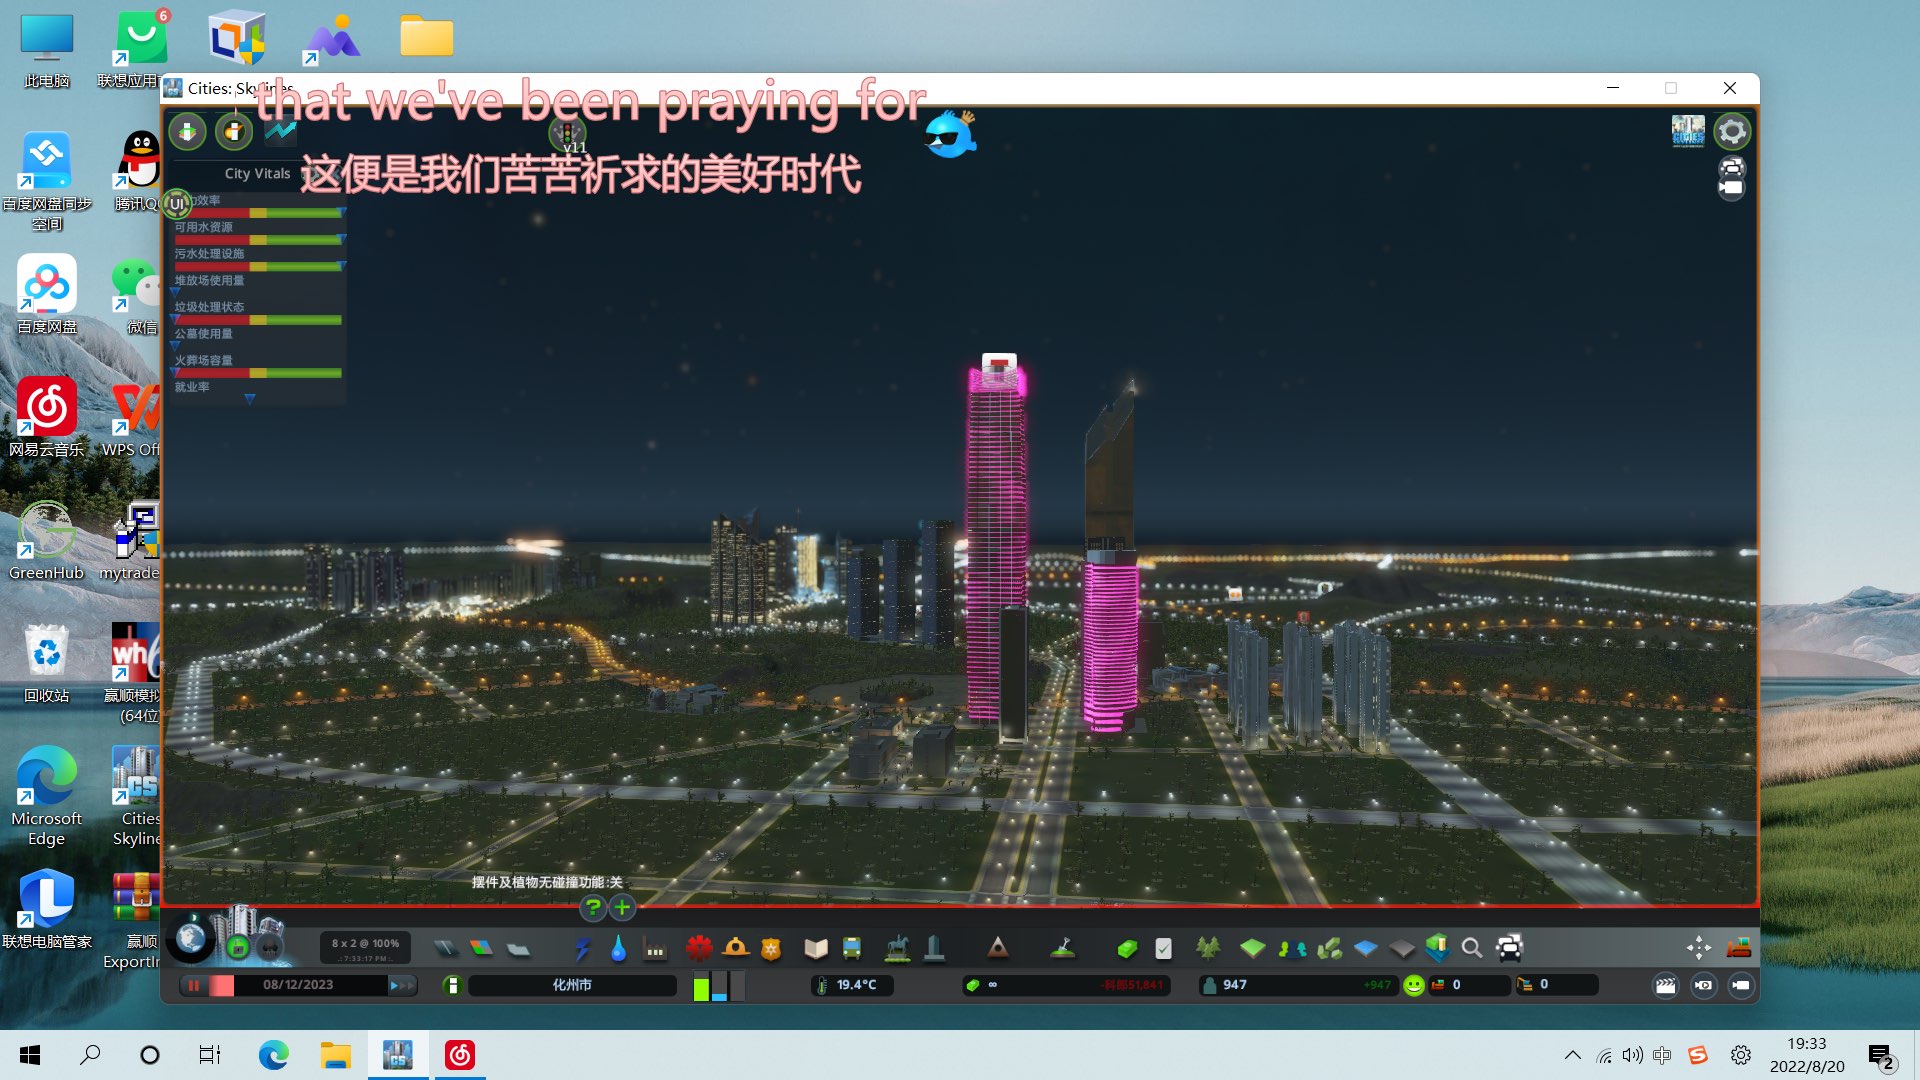
Task: Open the traffic vehicles tool icon
Action: coord(1509,948)
